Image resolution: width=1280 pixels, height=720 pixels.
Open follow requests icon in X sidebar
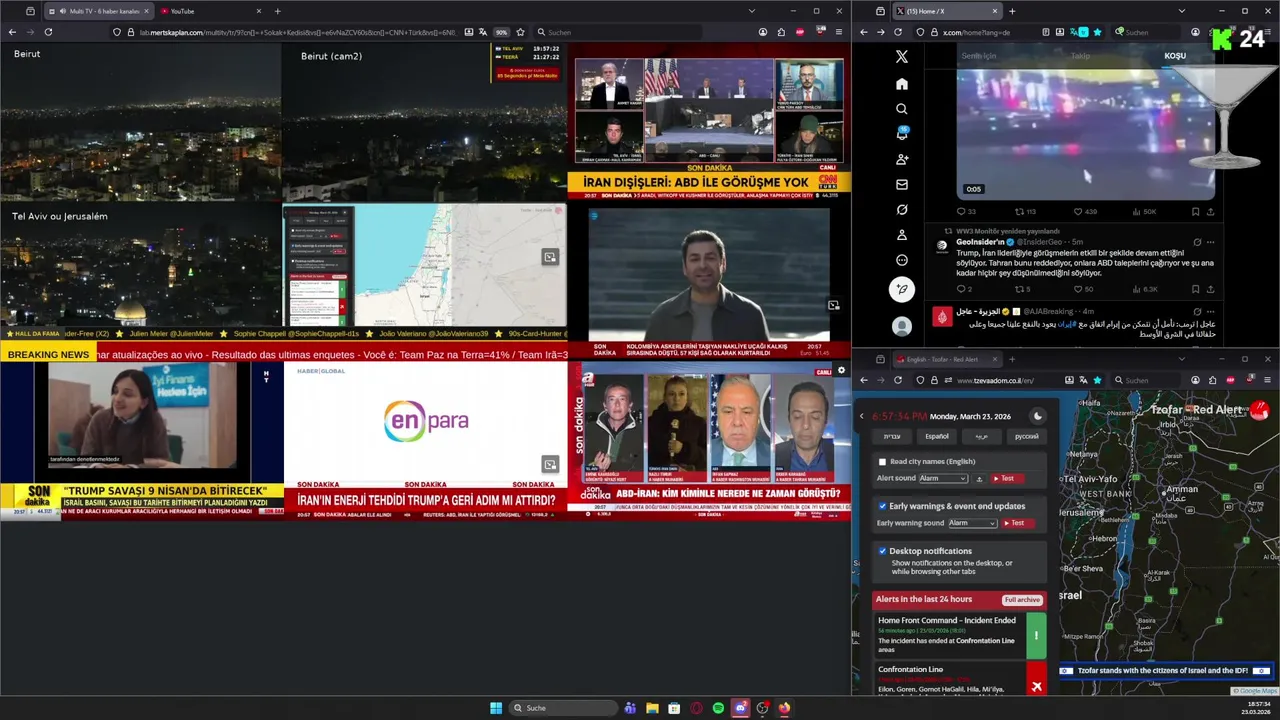(x=901, y=160)
